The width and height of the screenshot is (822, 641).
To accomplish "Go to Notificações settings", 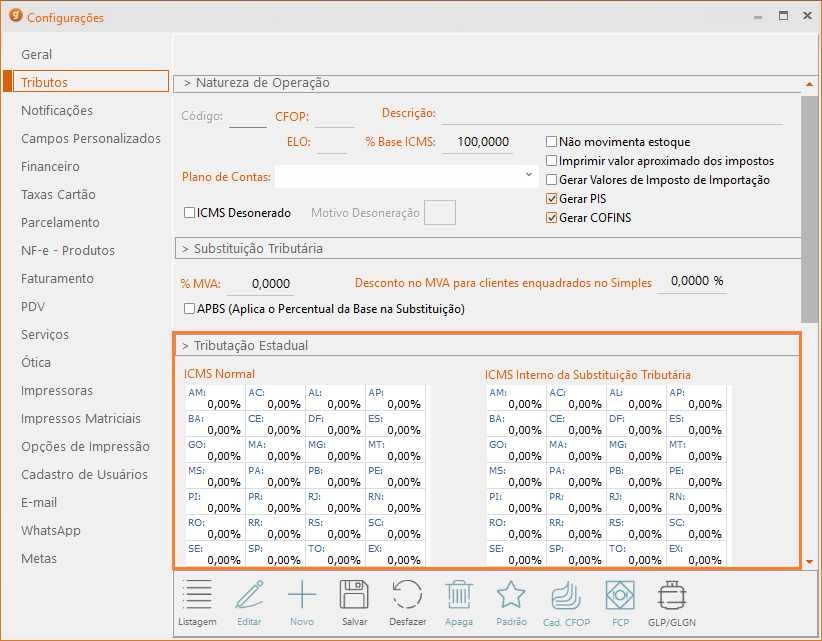I will [x=57, y=111].
